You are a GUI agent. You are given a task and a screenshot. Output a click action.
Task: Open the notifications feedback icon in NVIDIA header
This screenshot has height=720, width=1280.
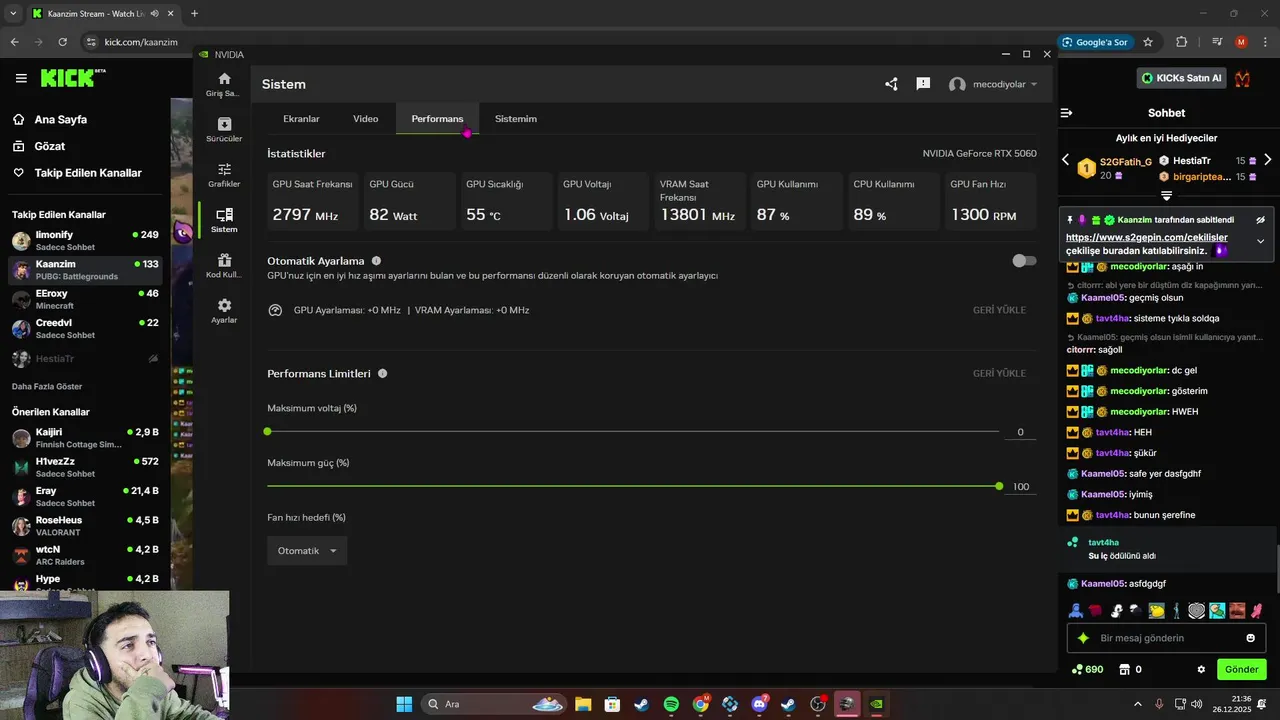[x=923, y=84]
